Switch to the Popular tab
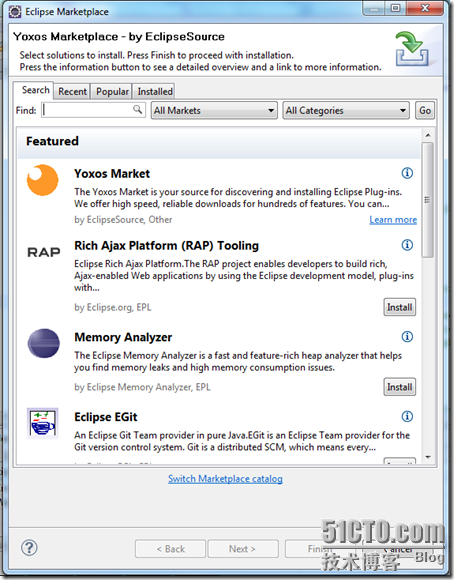454x580 pixels. click(112, 91)
